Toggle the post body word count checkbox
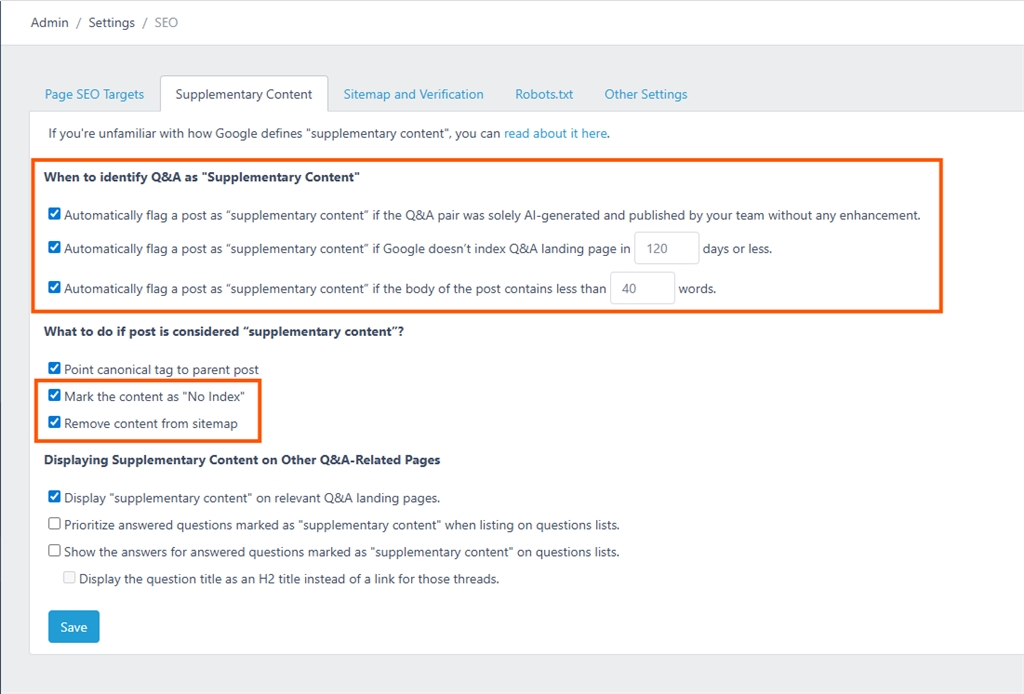 pos(55,288)
